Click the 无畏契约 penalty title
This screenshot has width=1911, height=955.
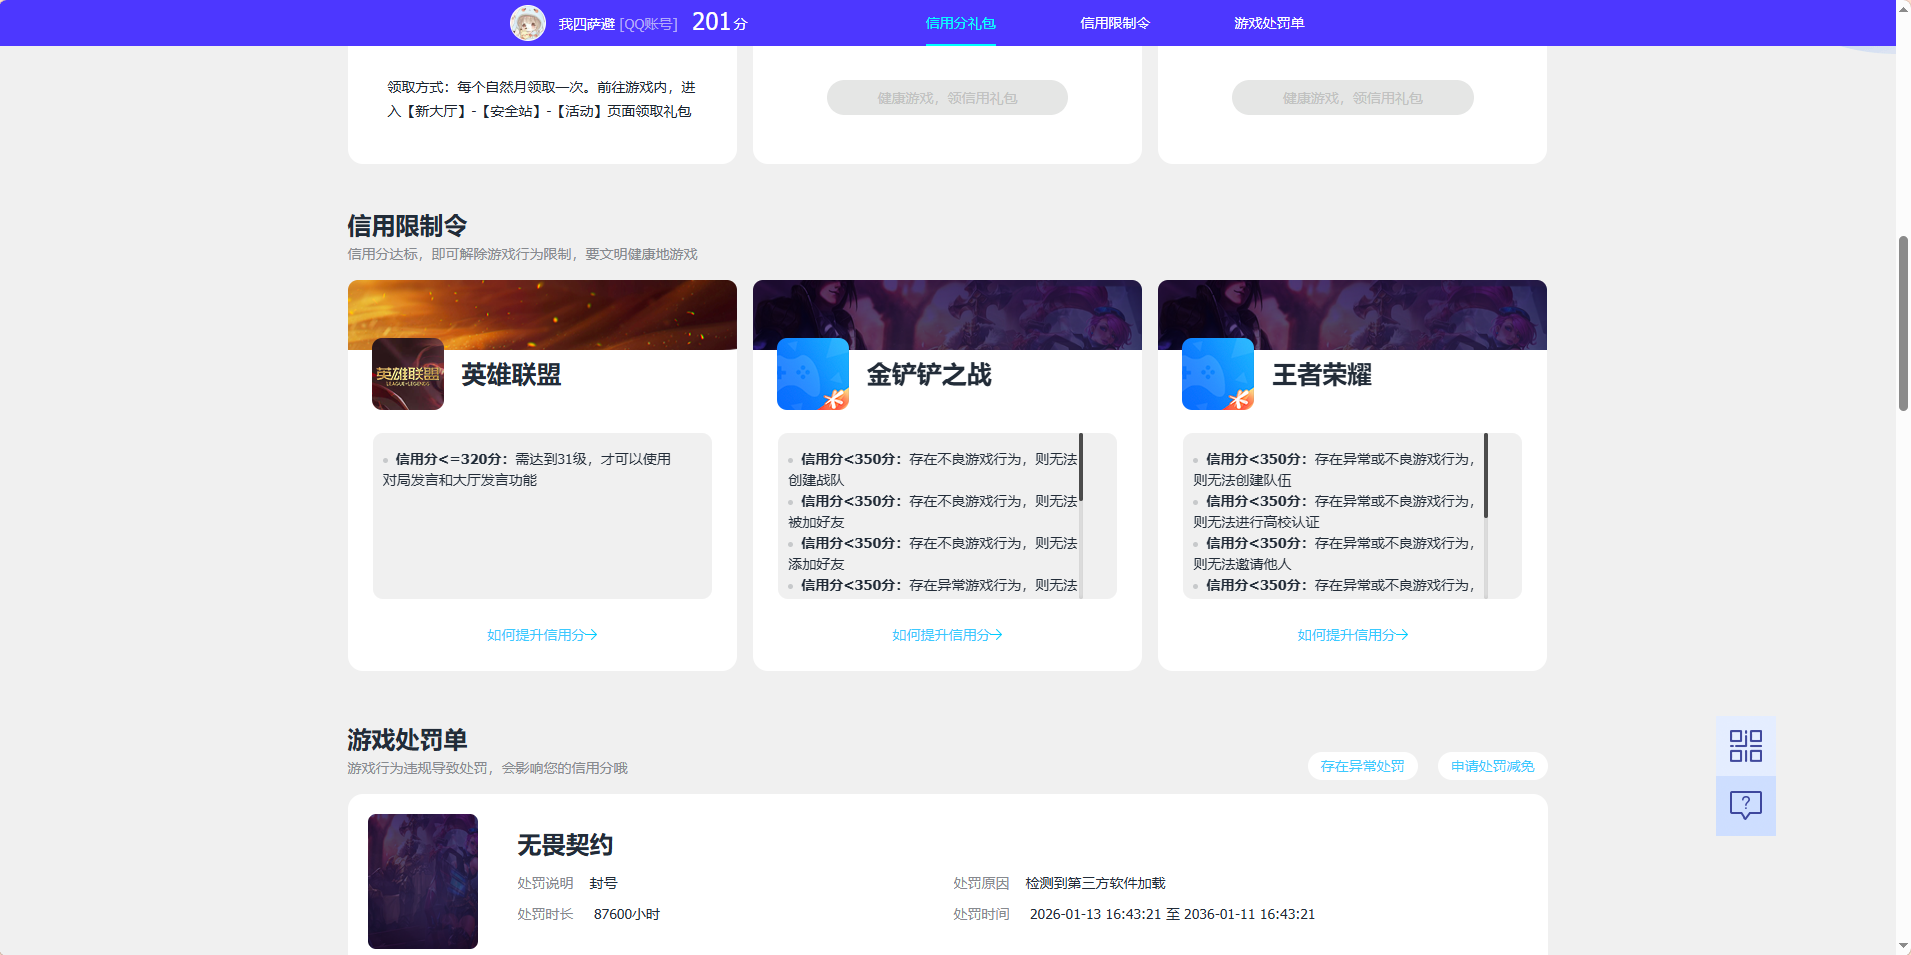click(565, 845)
